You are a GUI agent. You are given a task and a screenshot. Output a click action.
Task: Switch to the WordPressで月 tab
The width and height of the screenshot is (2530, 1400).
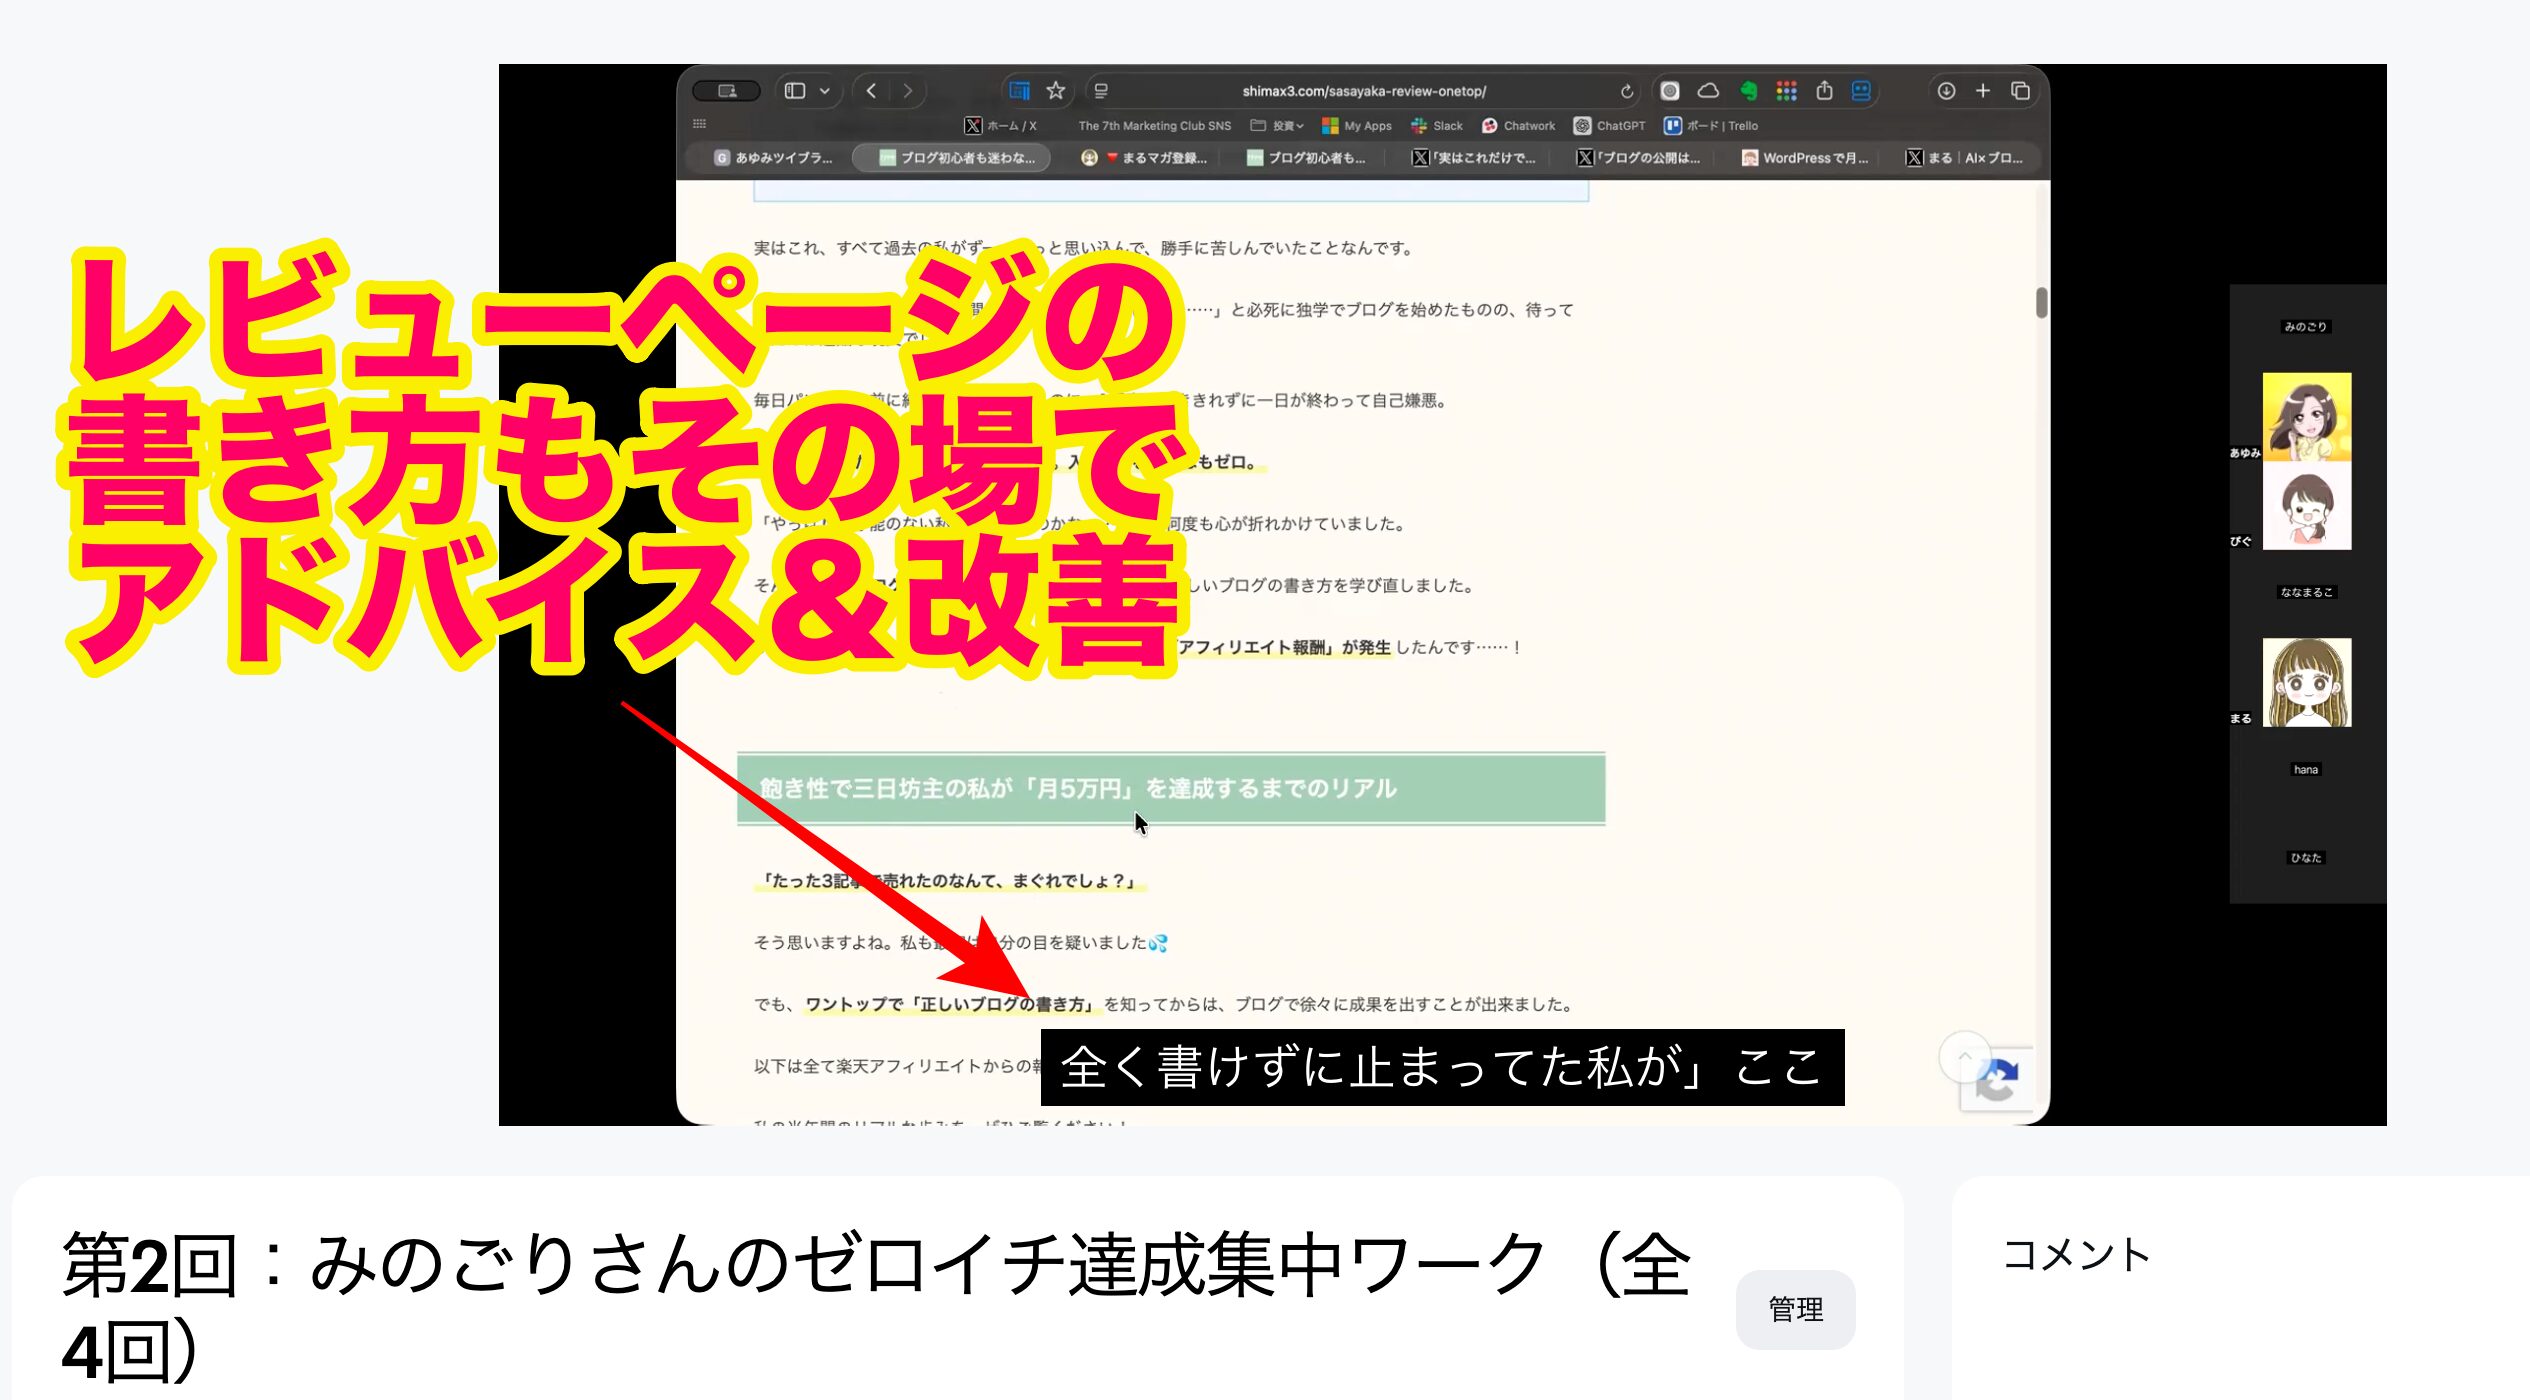point(1805,158)
